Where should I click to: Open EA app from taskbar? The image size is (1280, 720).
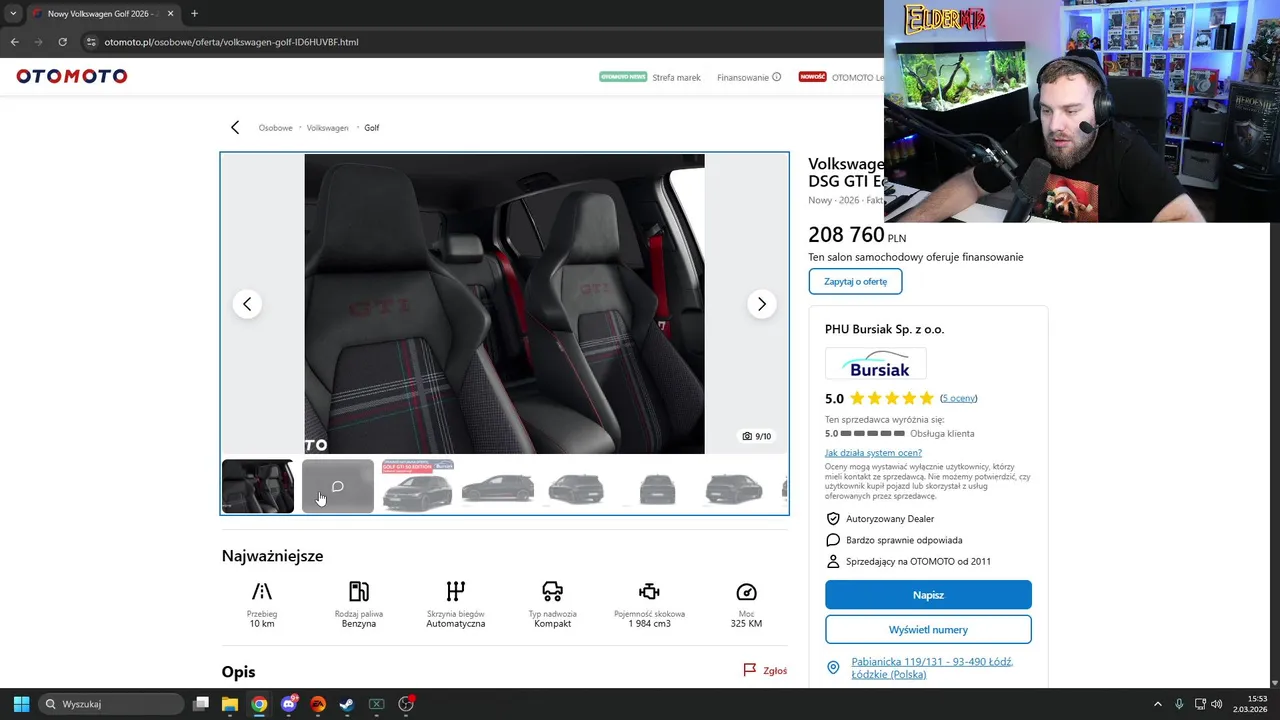[x=318, y=704]
